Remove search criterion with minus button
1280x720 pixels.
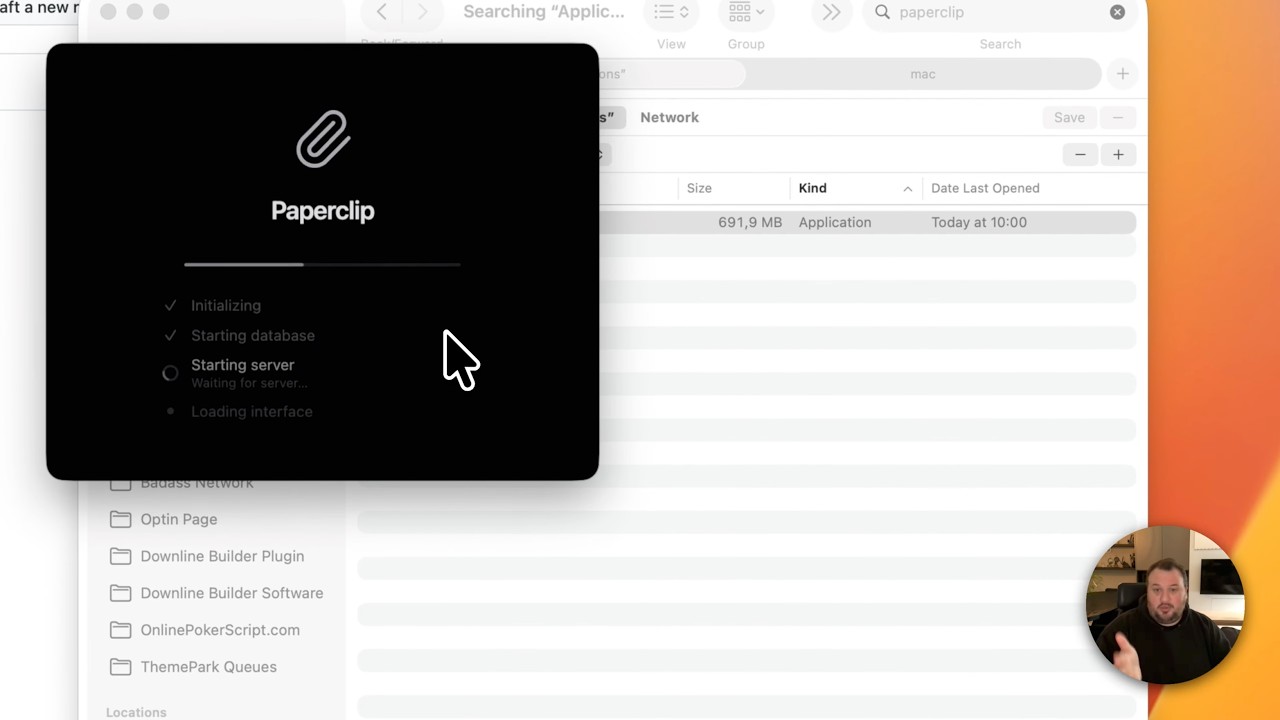1080,155
